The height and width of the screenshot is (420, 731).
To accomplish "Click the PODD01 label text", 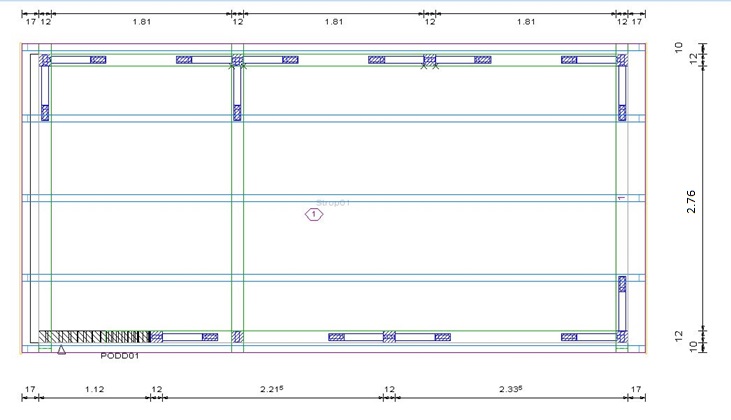I will tap(118, 355).
